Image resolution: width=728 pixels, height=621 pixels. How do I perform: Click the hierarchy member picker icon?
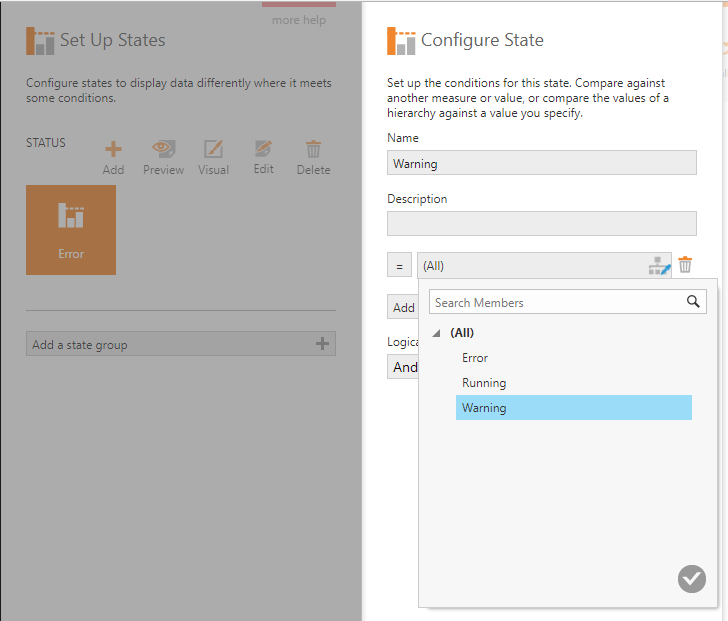tap(659, 266)
